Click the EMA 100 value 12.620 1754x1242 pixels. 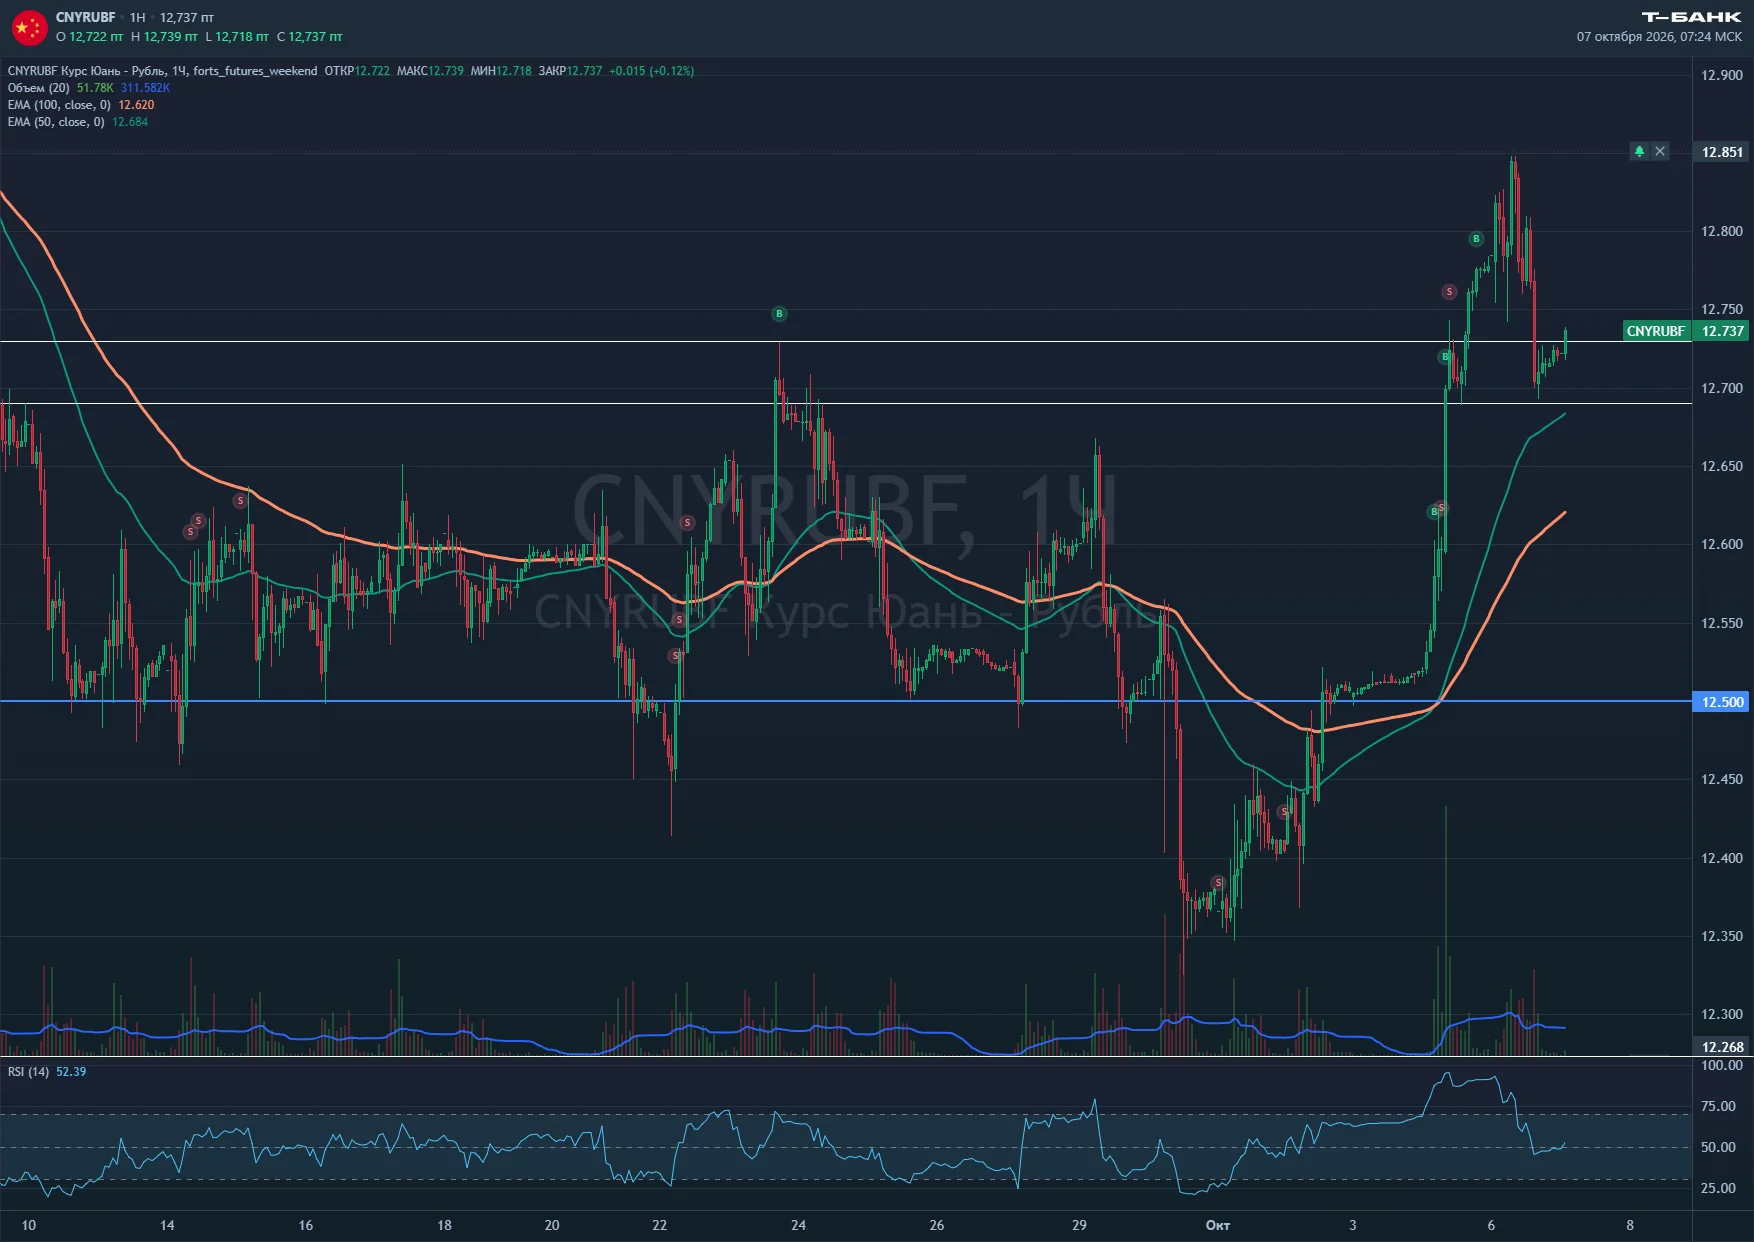pos(136,105)
